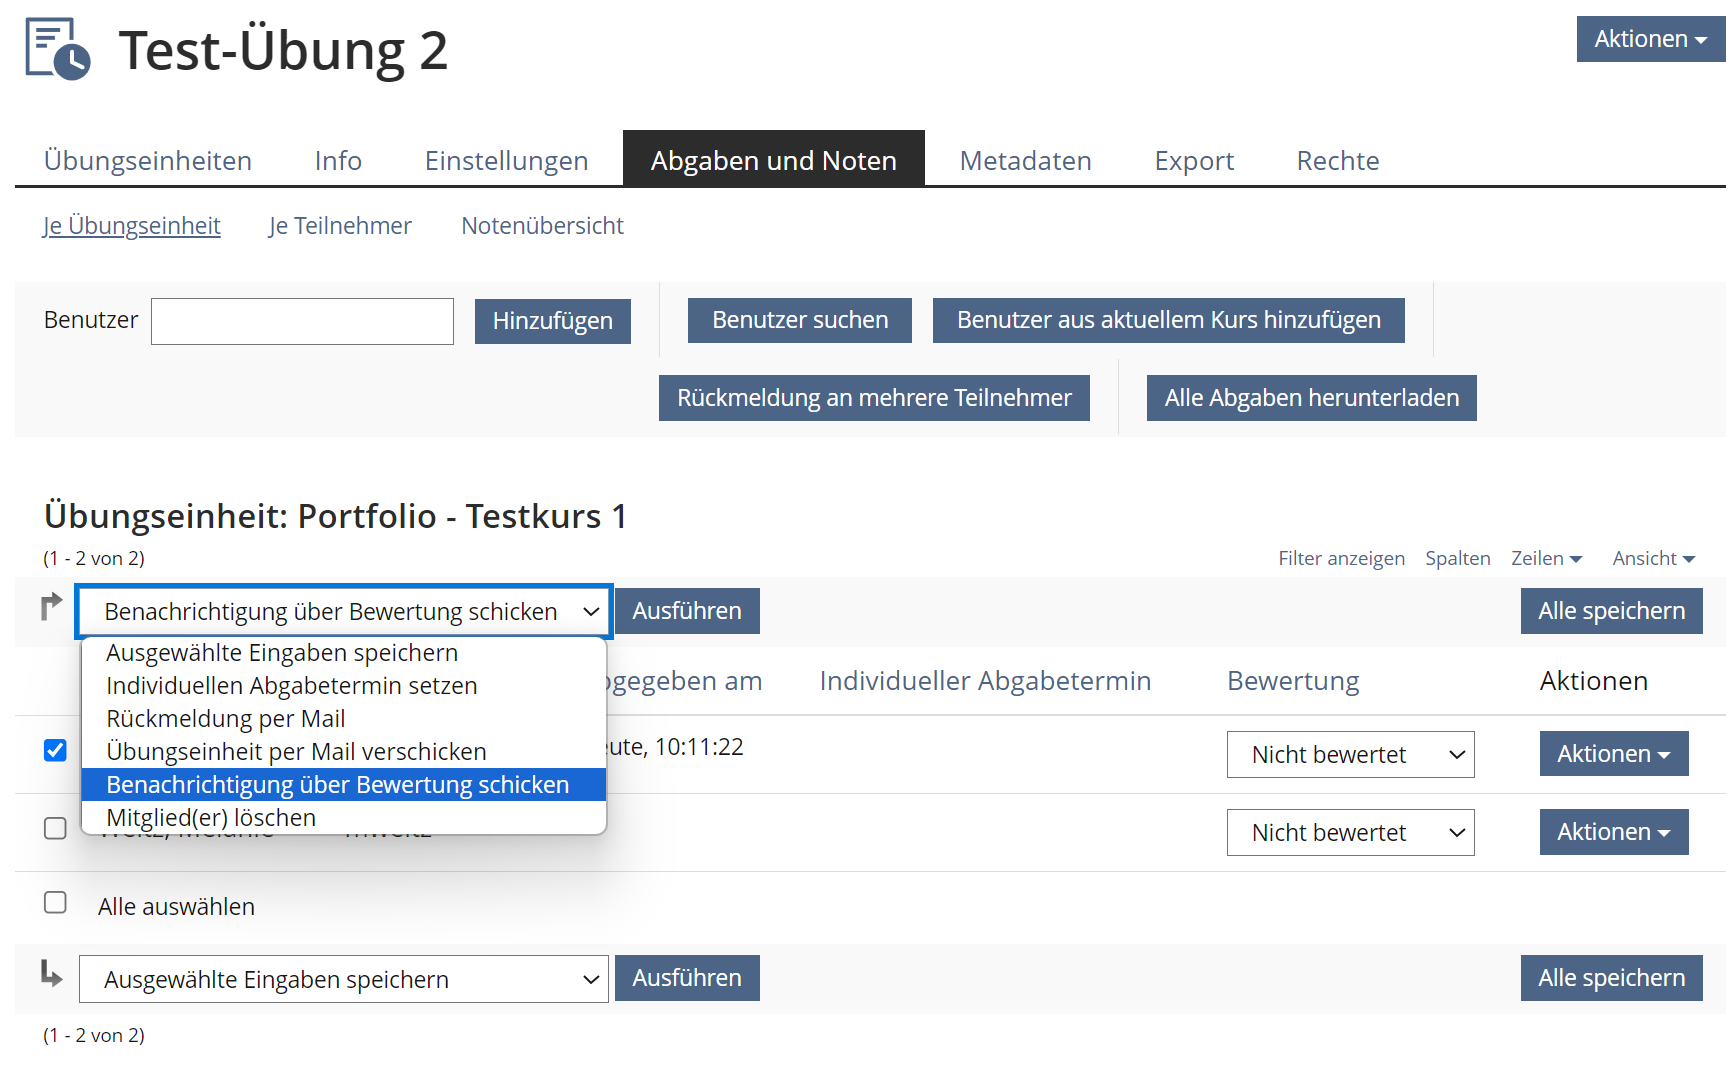The width and height of the screenshot is (1733, 1069).
Task: Uncheck the checked participant row checkbox
Action: [x=56, y=750]
